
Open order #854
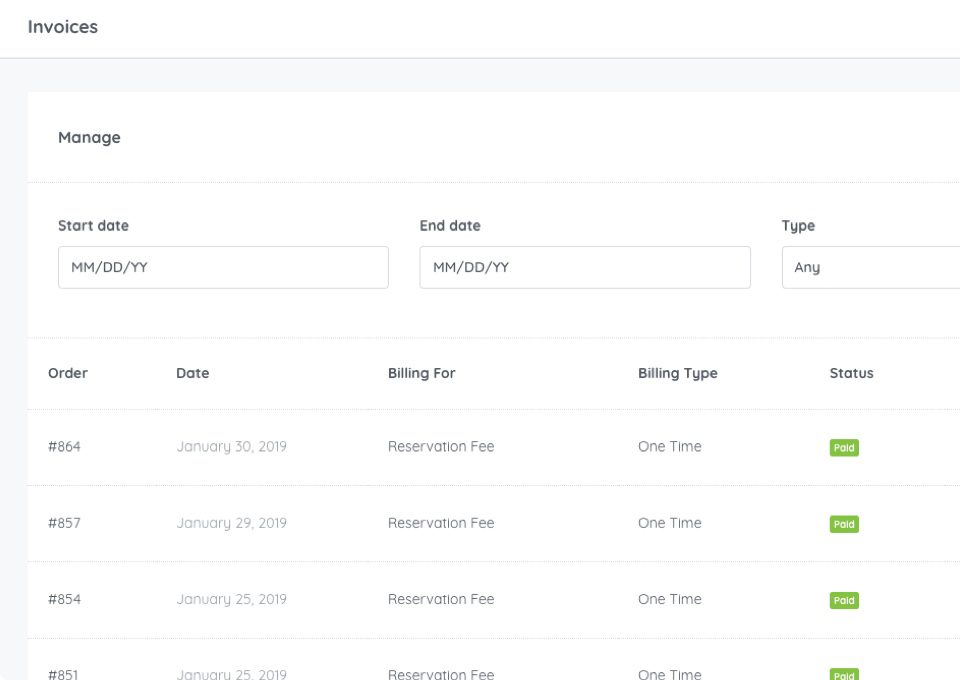pos(64,599)
